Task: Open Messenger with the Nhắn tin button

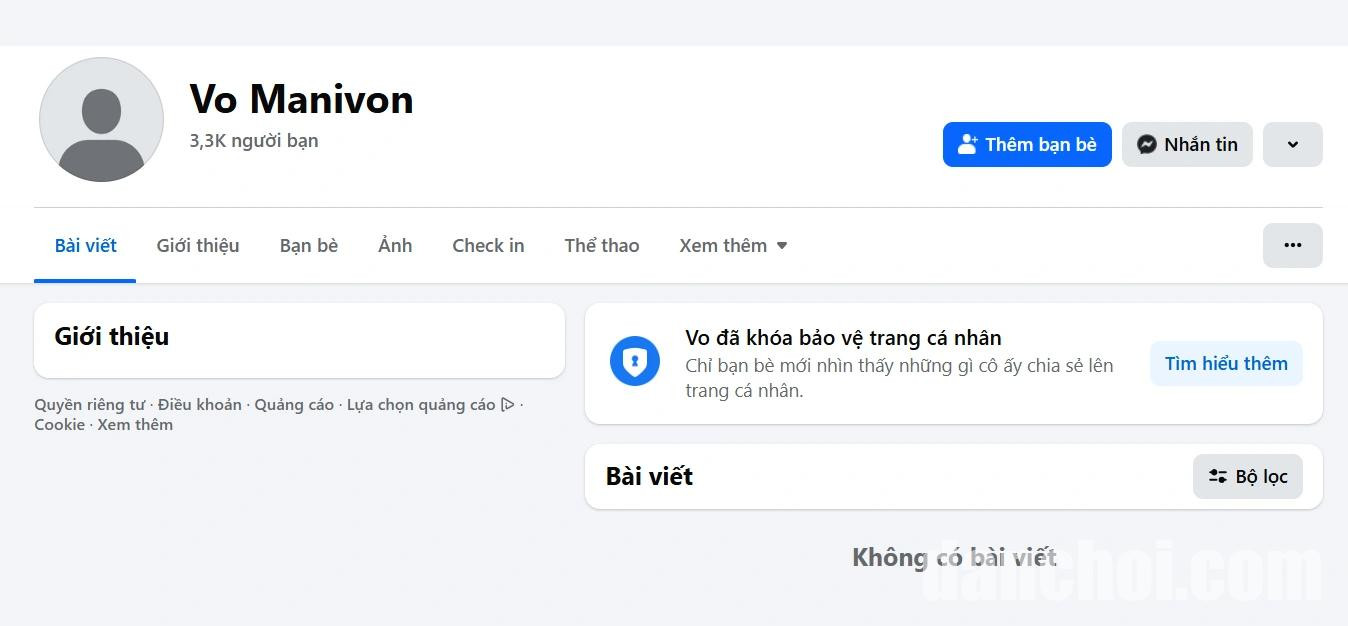Action: [x=1187, y=145]
